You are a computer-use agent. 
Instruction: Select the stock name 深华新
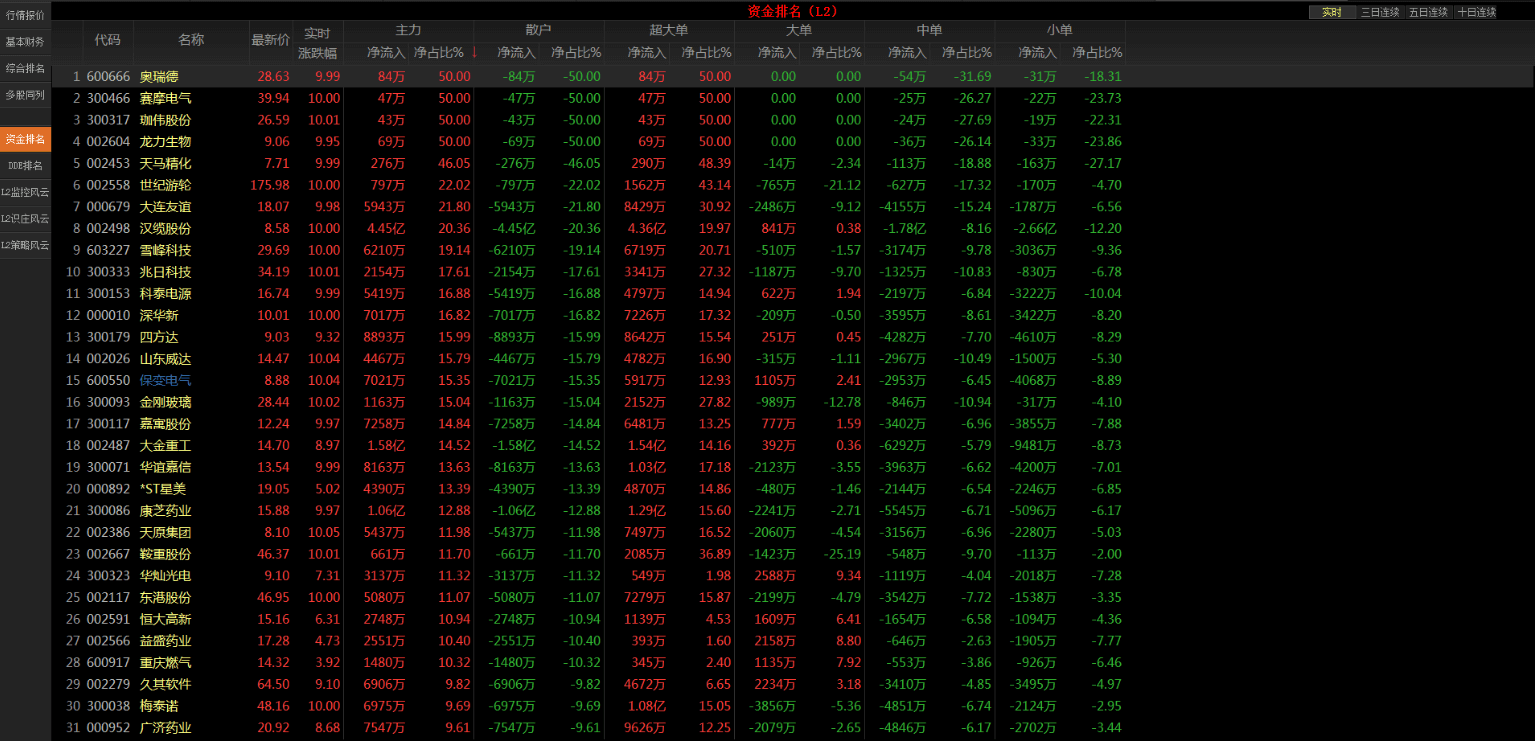[x=159, y=315]
